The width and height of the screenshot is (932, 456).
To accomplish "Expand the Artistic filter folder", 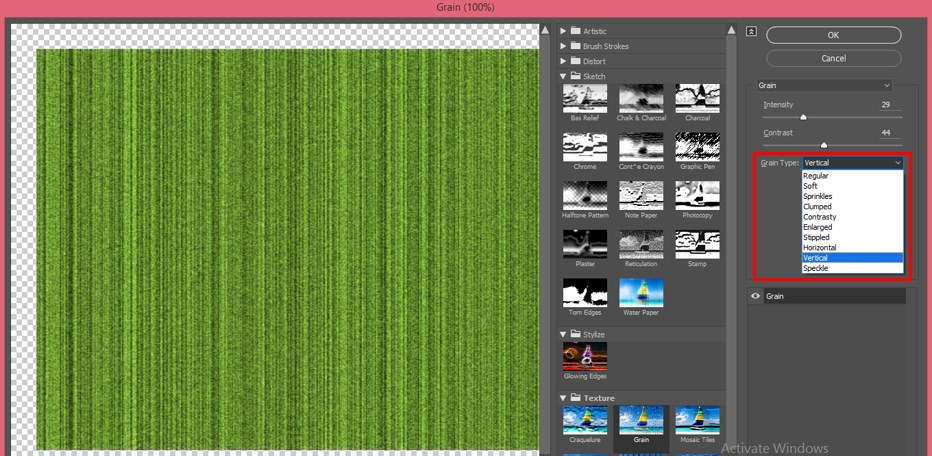I will [x=563, y=31].
